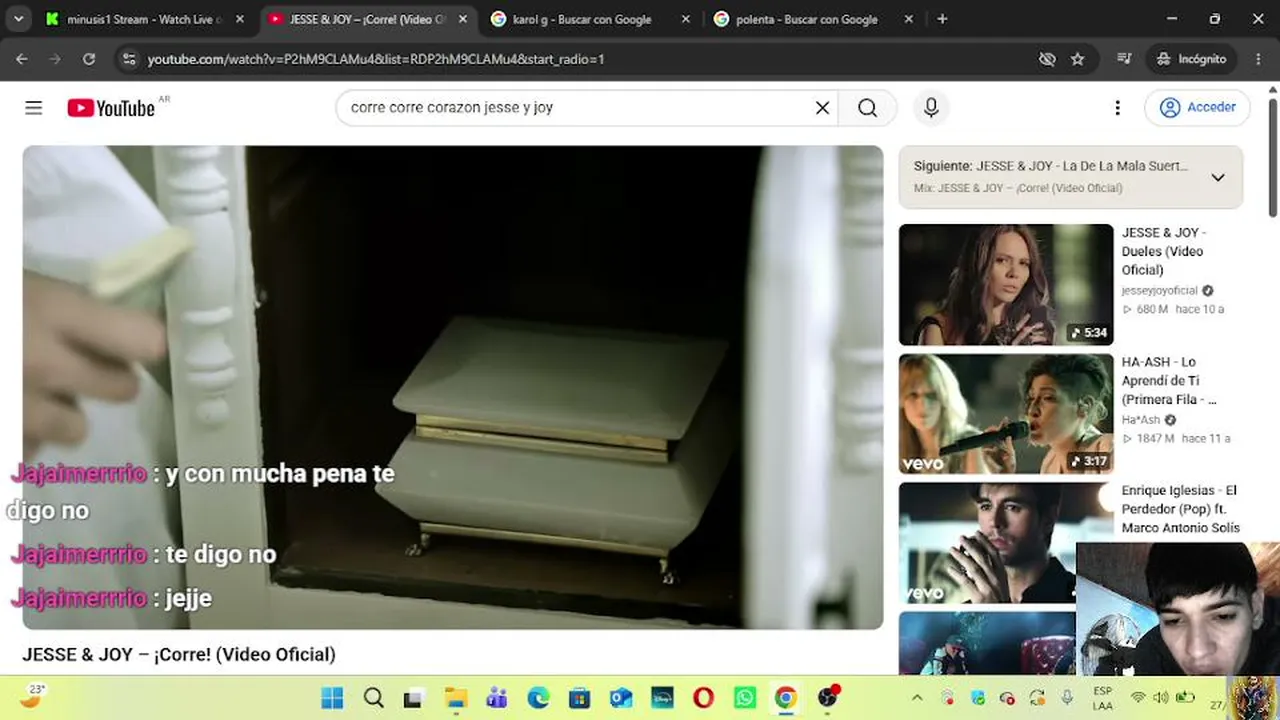Open a new browser tab

942,19
